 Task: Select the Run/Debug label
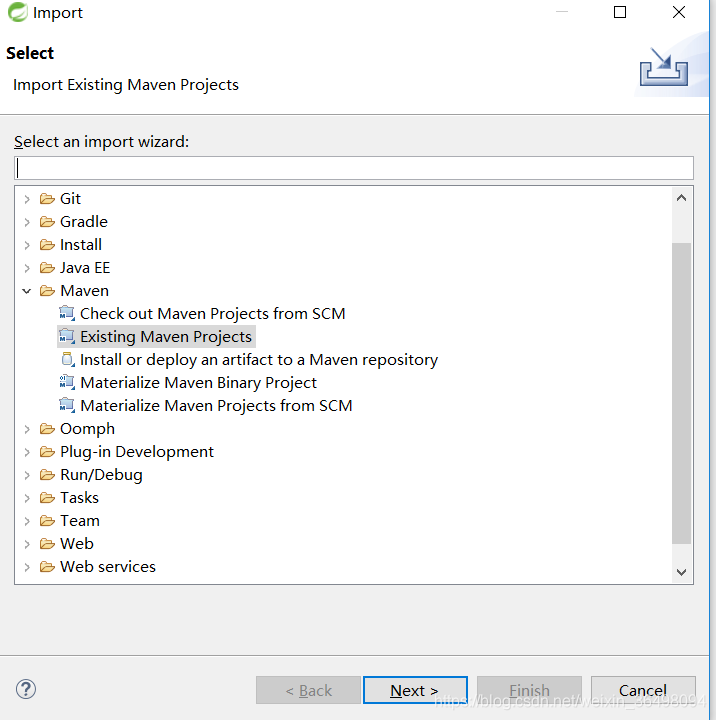[x=101, y=475]
